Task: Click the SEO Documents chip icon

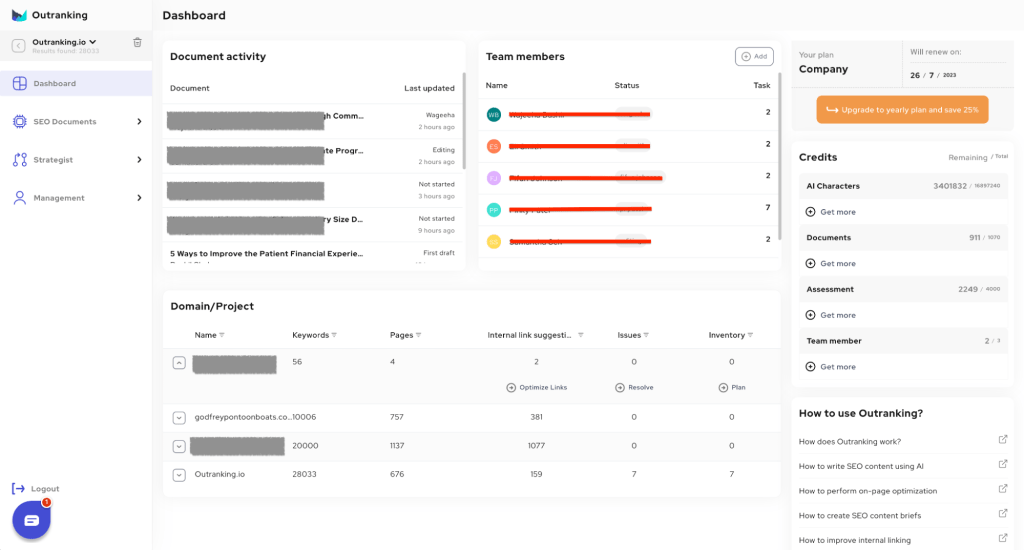Action: click(20, 121)
